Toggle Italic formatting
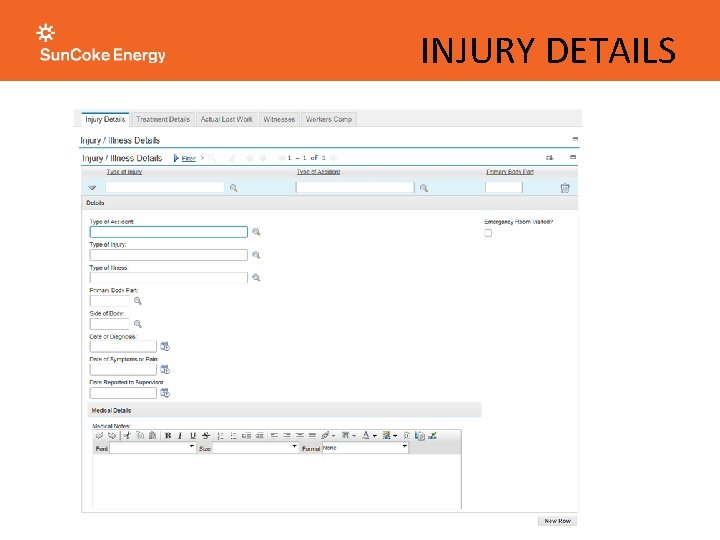The width and height of the screenshot is (720, 540). 180,435
